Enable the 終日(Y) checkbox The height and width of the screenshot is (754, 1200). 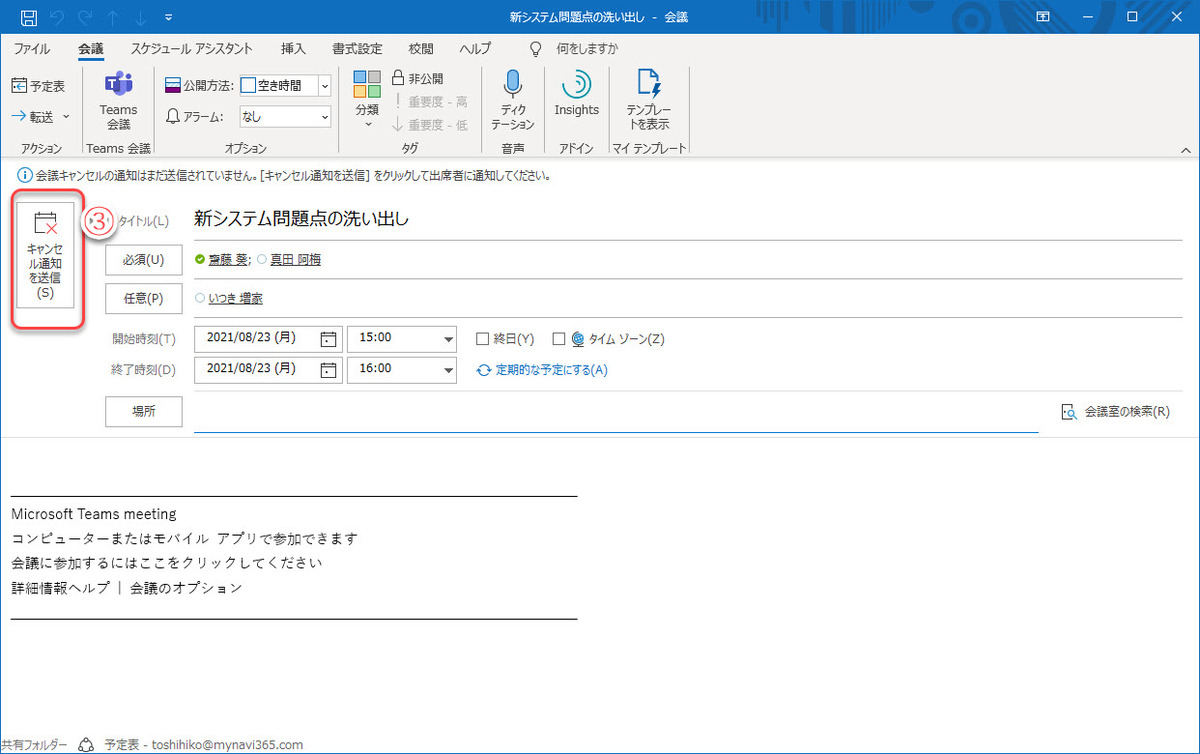coord(483,339)
